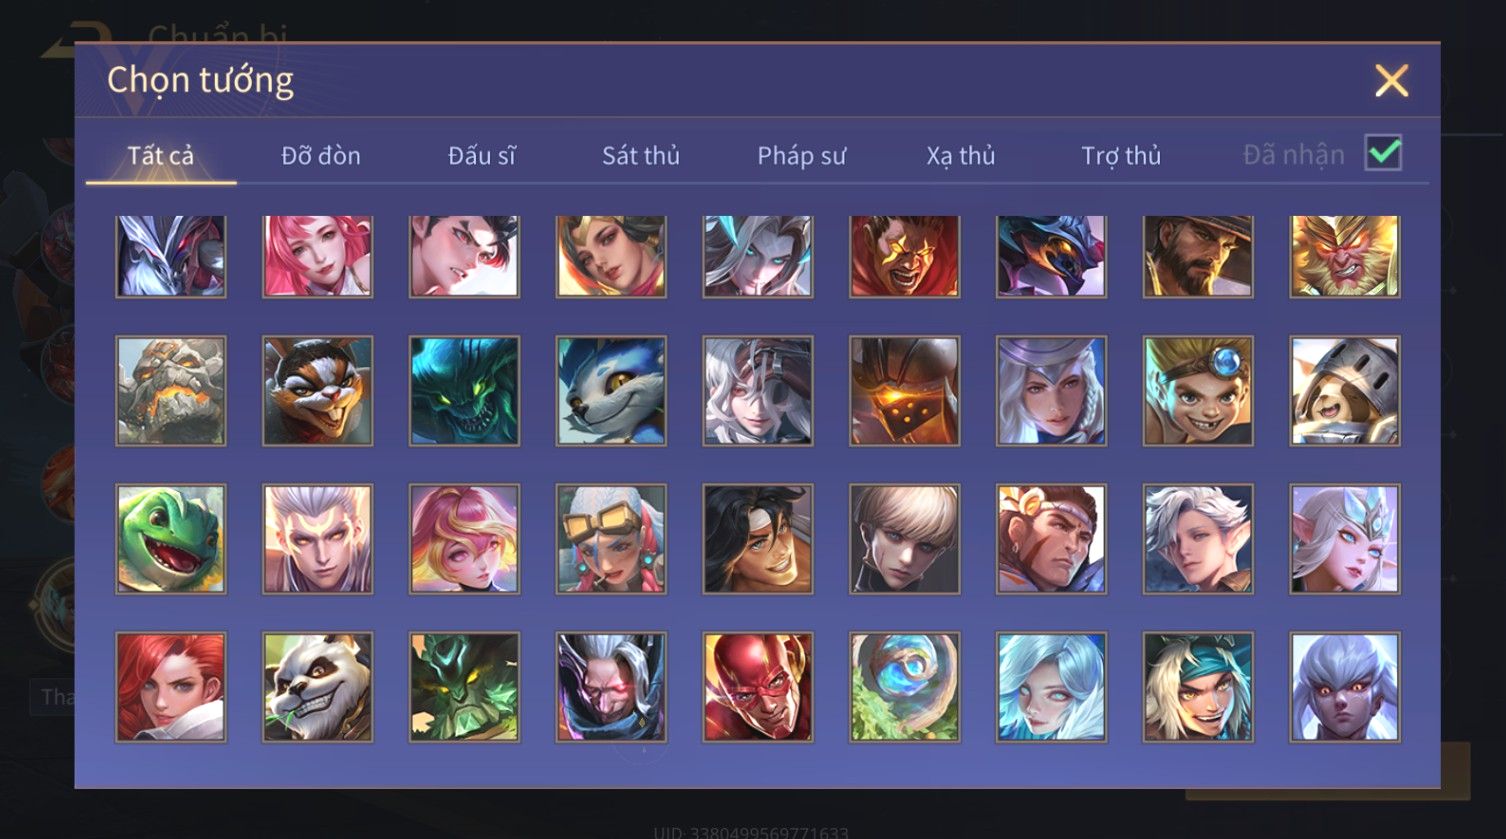Select The Flash hero portrait
Screen dimensions: 1506x839
(x=758, y=687)
